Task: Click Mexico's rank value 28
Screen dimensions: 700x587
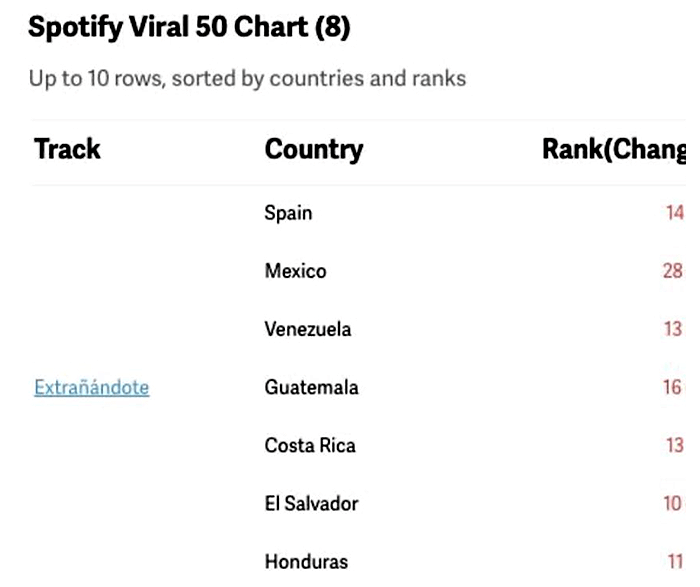Action: coord(673,271)
